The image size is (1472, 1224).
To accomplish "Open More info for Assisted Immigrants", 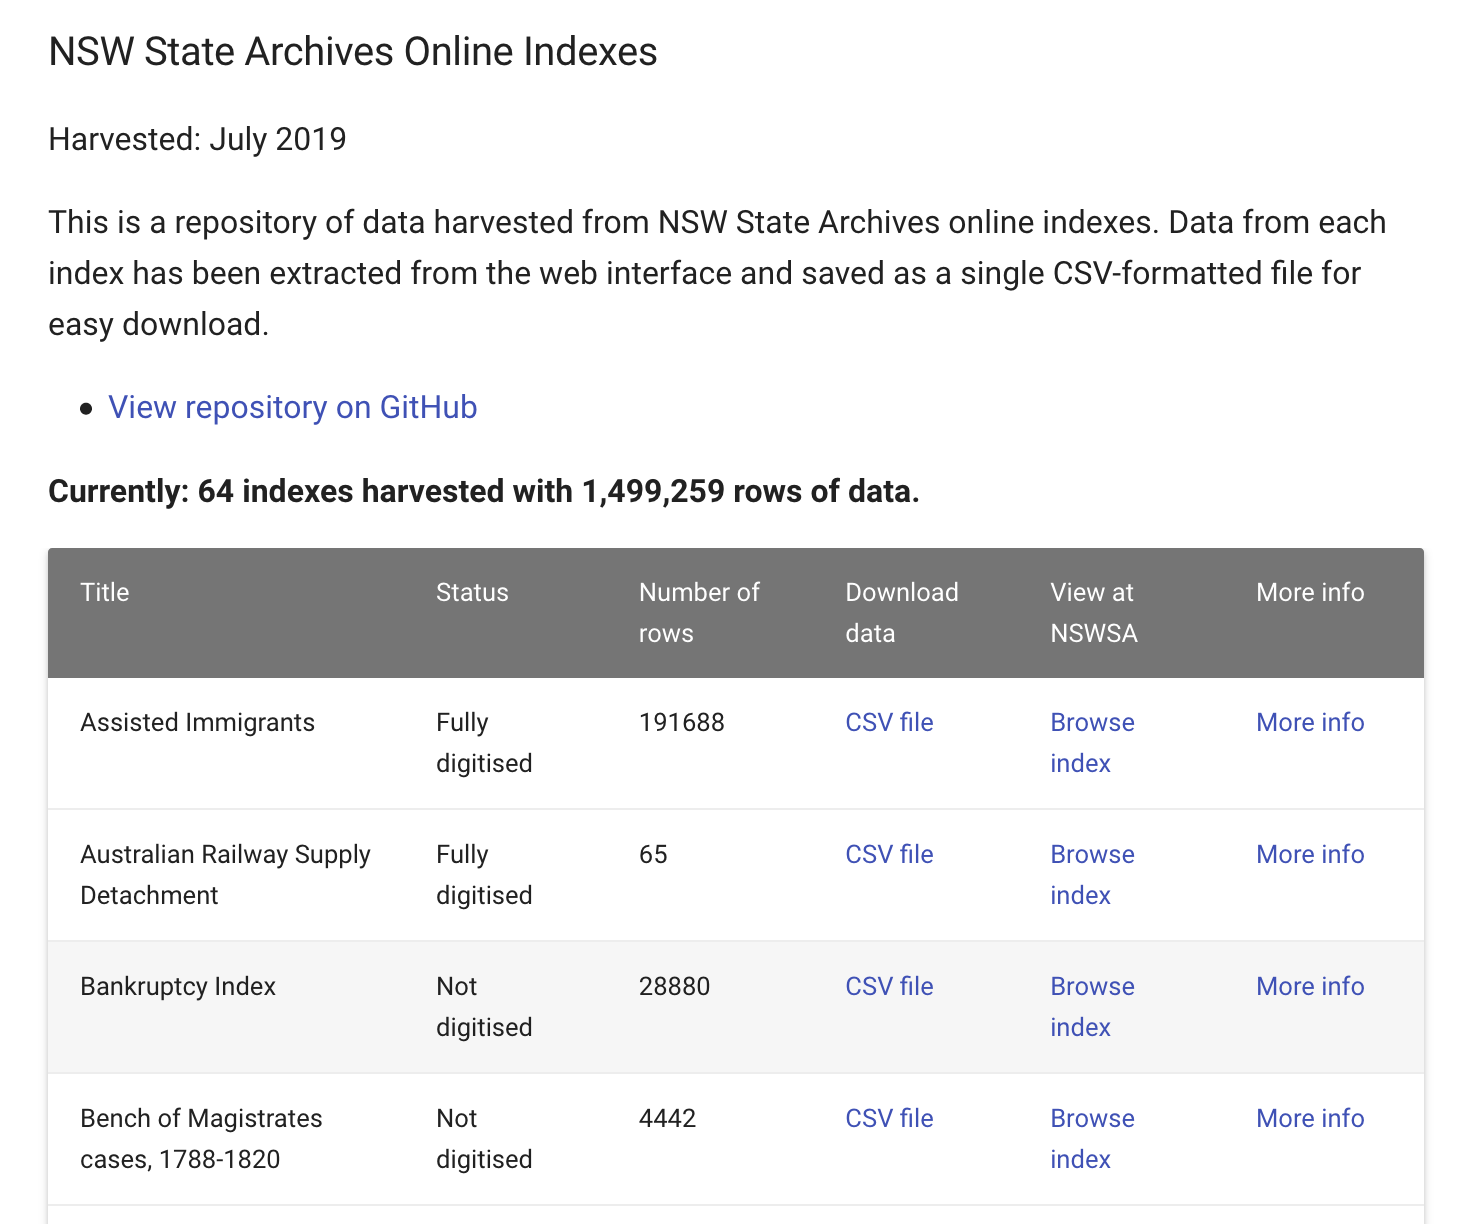I will 1310,723.
